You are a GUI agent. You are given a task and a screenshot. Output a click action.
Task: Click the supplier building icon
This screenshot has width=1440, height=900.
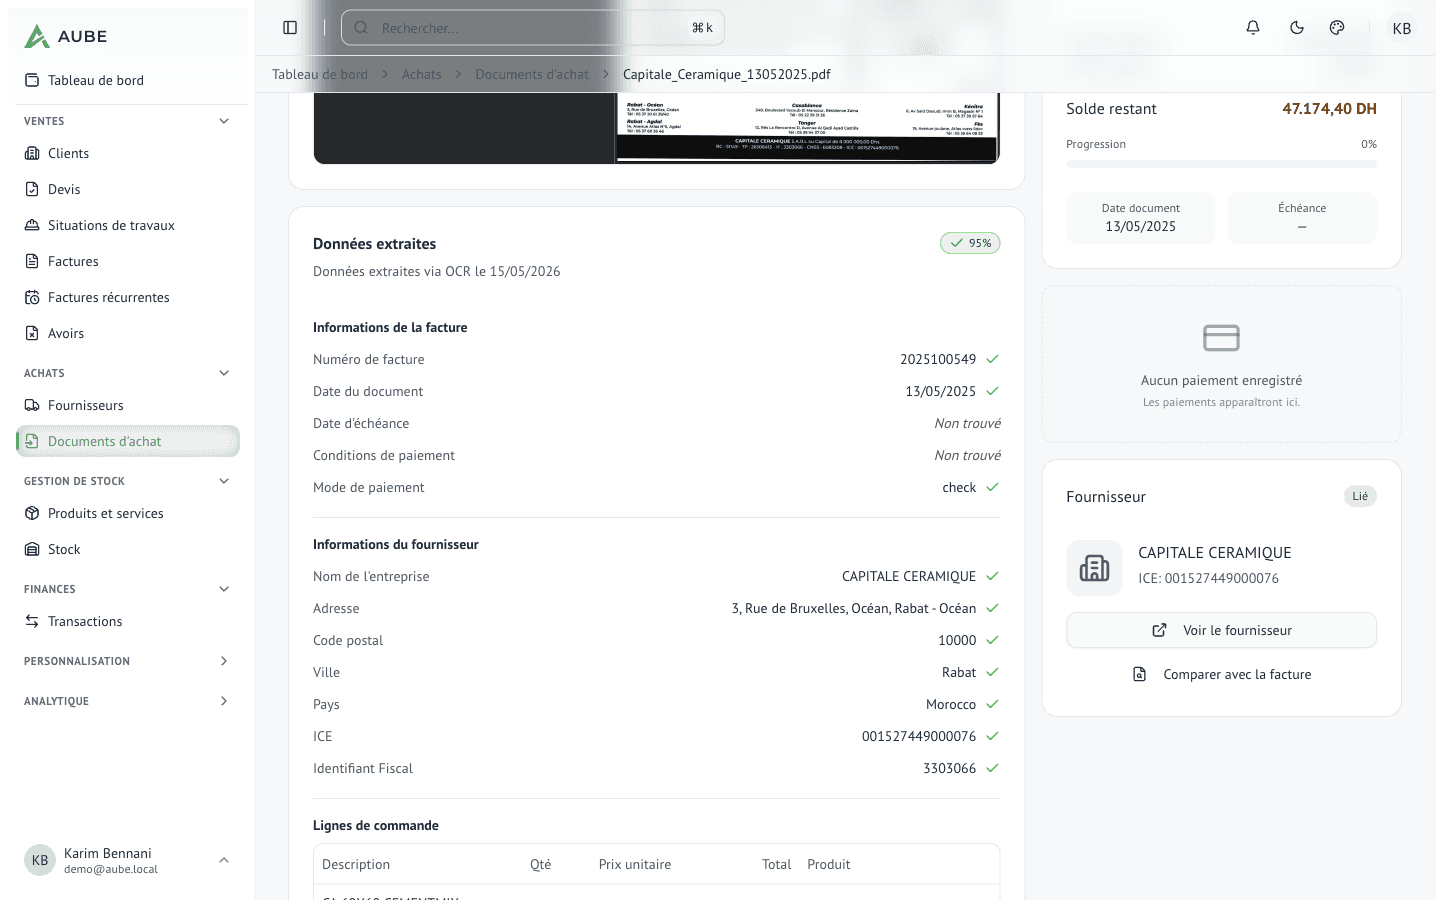(1094, 568)
